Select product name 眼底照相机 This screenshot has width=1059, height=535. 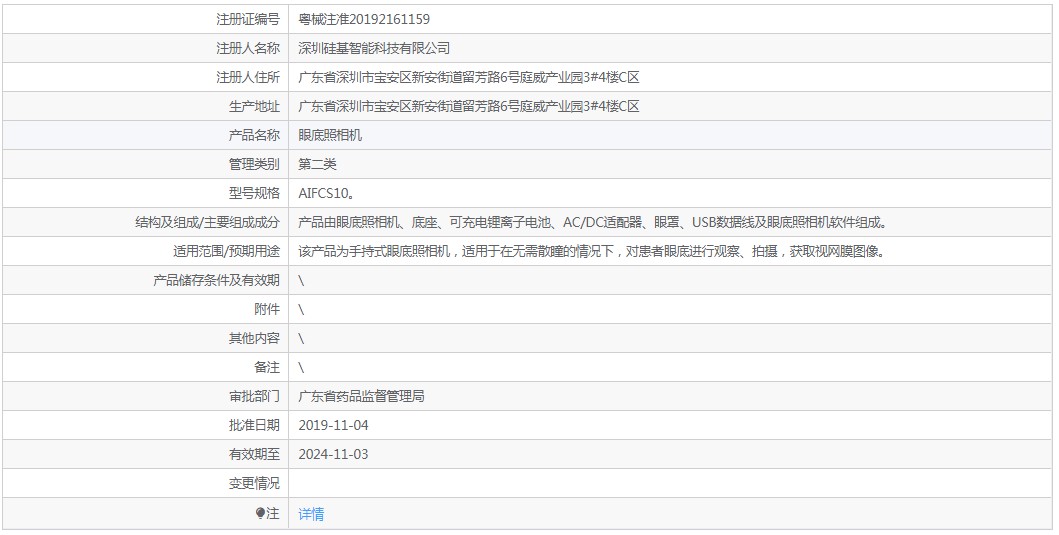[x=330, y=136]
